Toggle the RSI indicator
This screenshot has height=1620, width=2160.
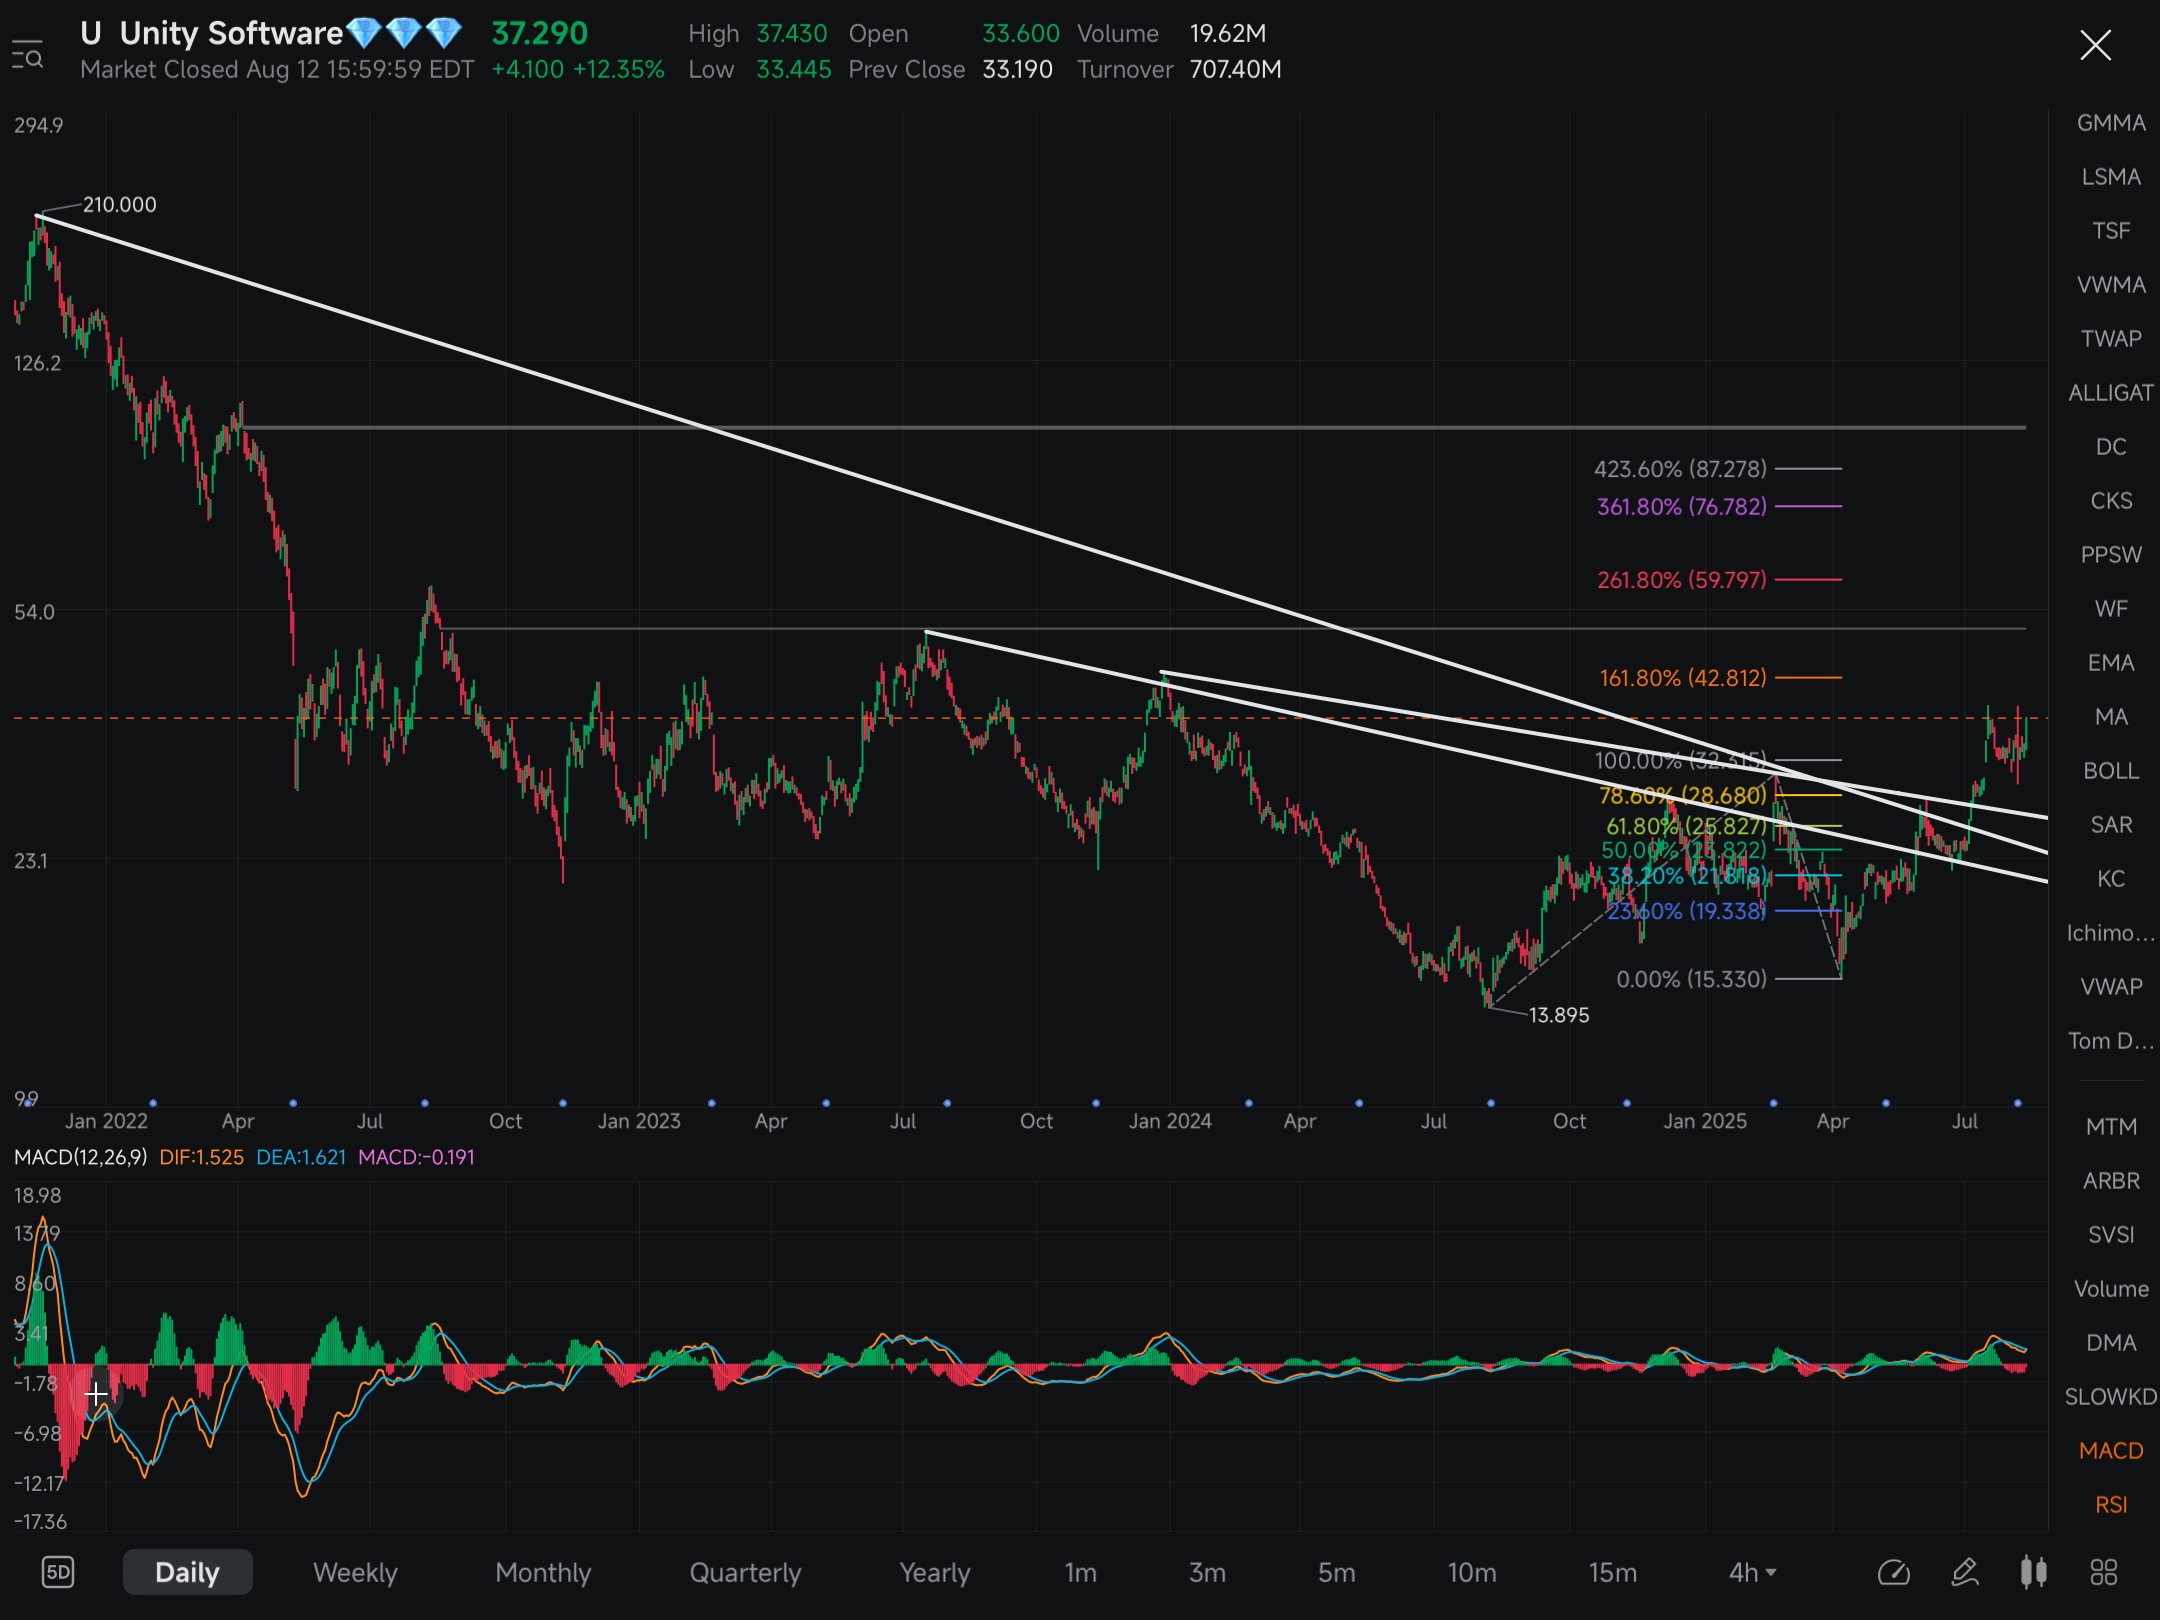(2110, 1504)
